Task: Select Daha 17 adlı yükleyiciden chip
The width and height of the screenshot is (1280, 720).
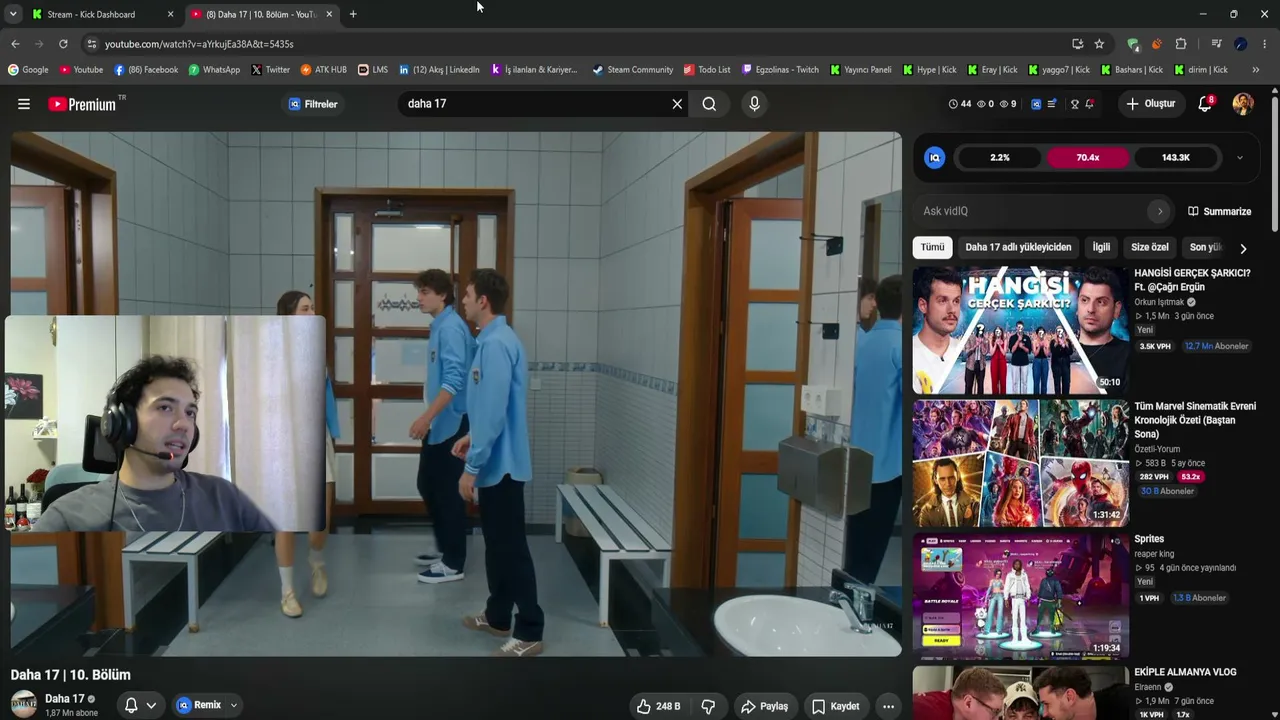Action: 1018,247
